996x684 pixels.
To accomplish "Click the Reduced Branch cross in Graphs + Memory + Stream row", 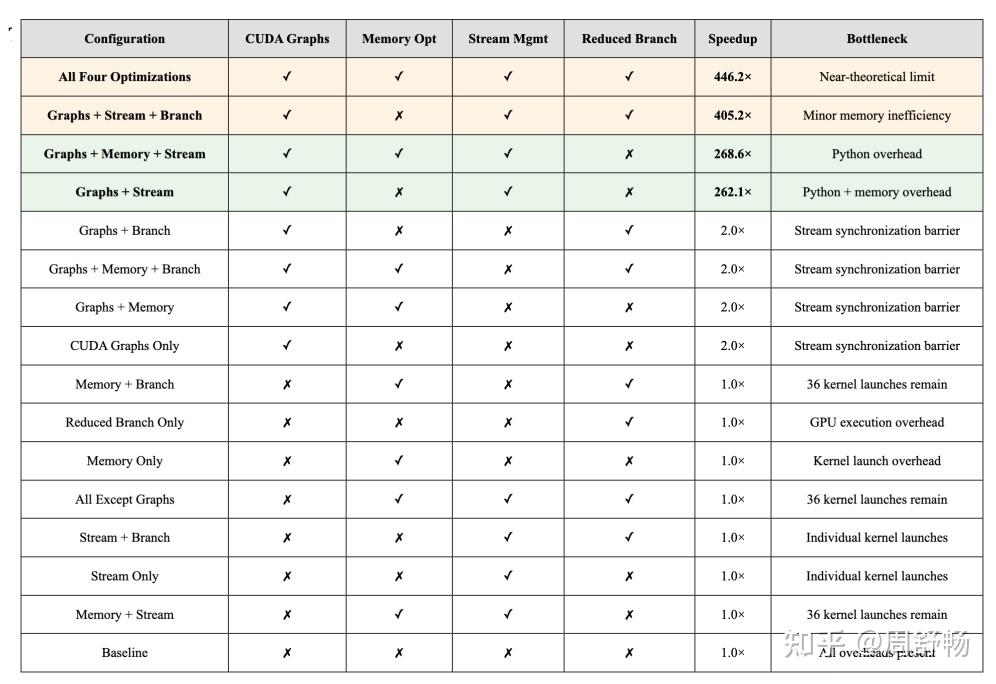I will [629, 154].
